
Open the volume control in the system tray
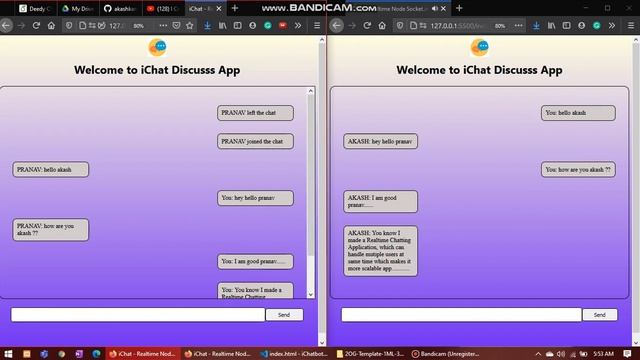pos(561,354)
